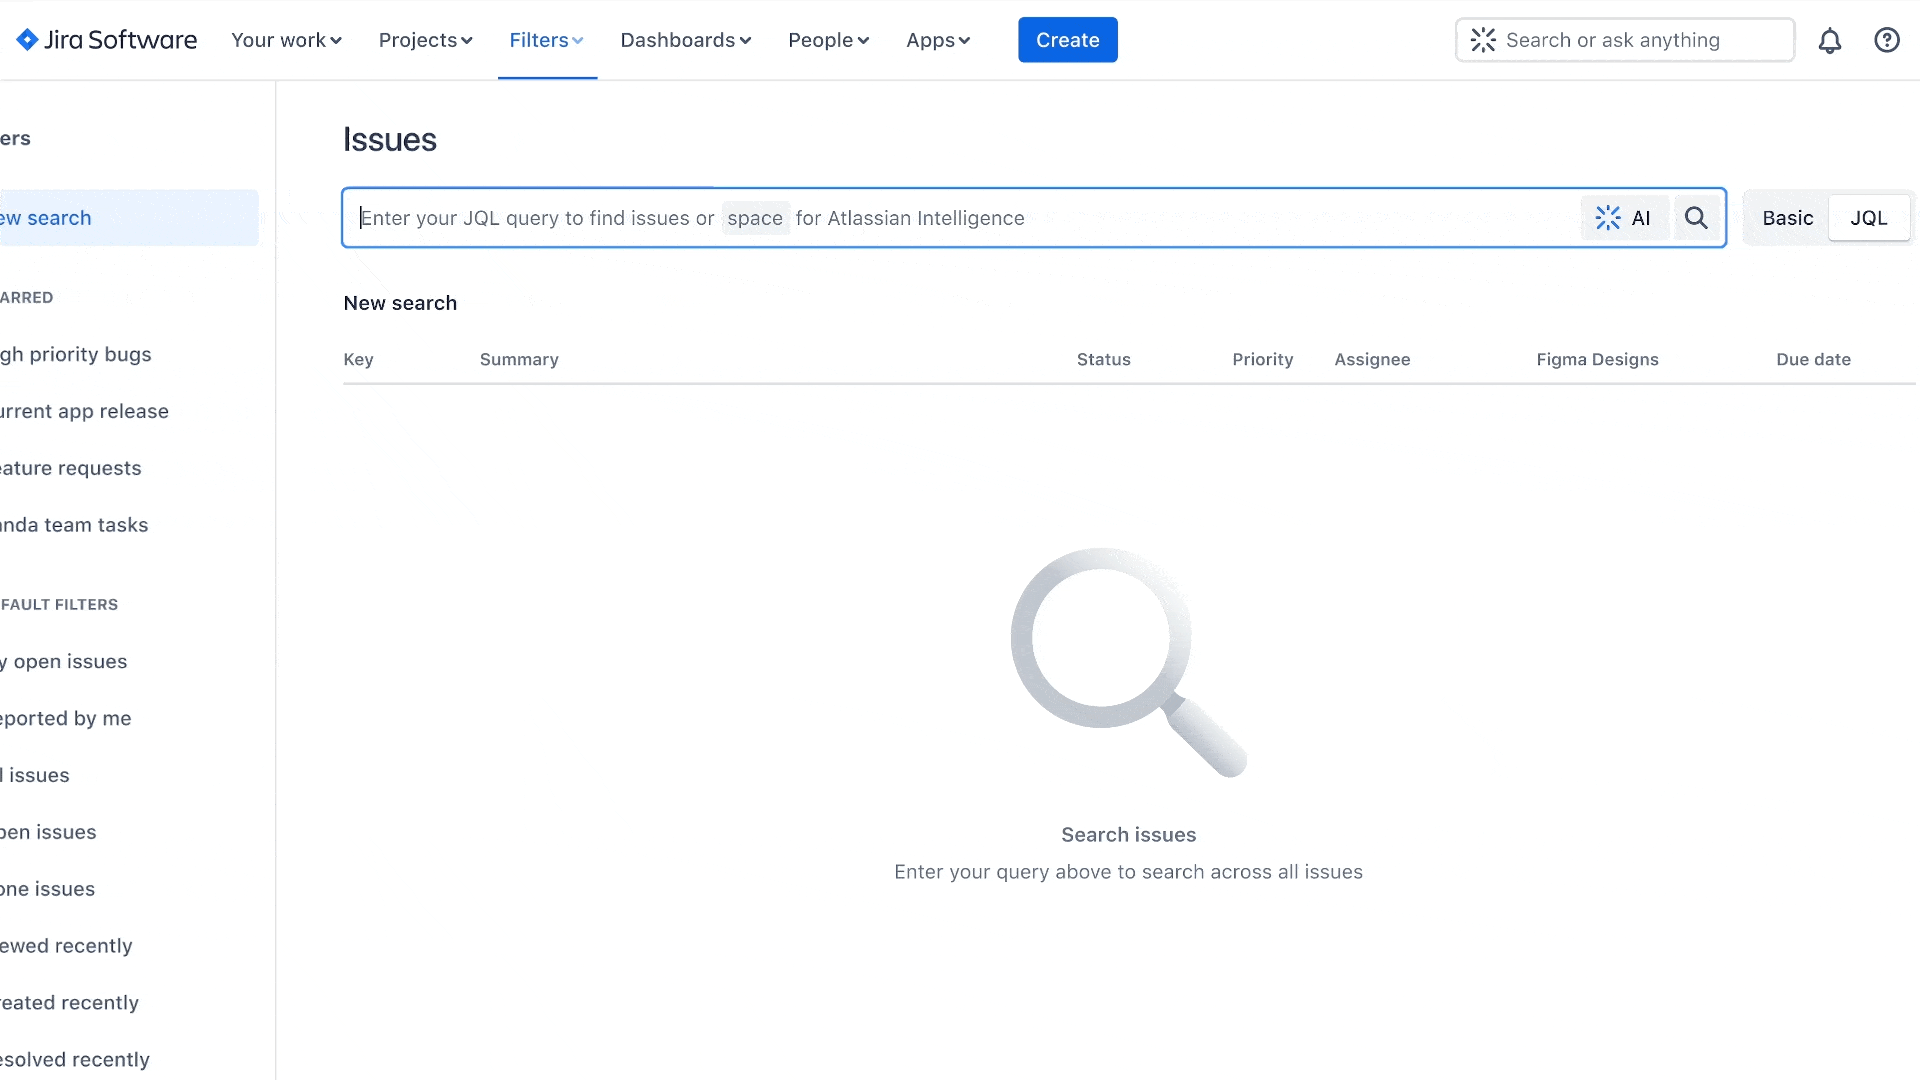Viewport: 1920px width, 1080px height.
Task: Expand the Apps dropdown menu
Action: coord(938,40)
